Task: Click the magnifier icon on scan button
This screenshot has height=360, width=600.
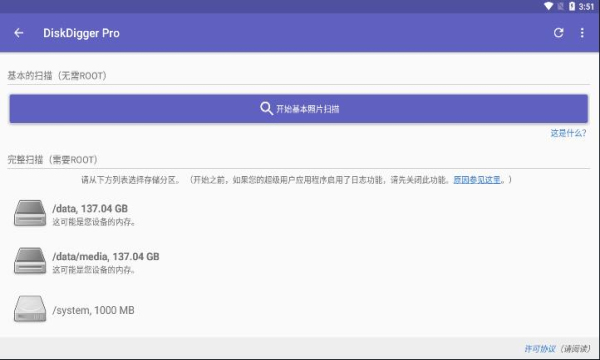Action: [x=266, y=109]
